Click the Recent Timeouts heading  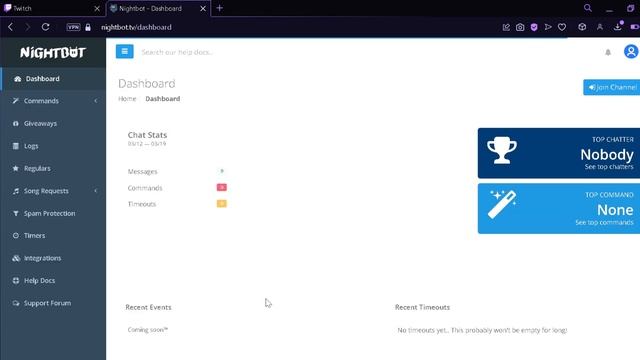(422, 307)
